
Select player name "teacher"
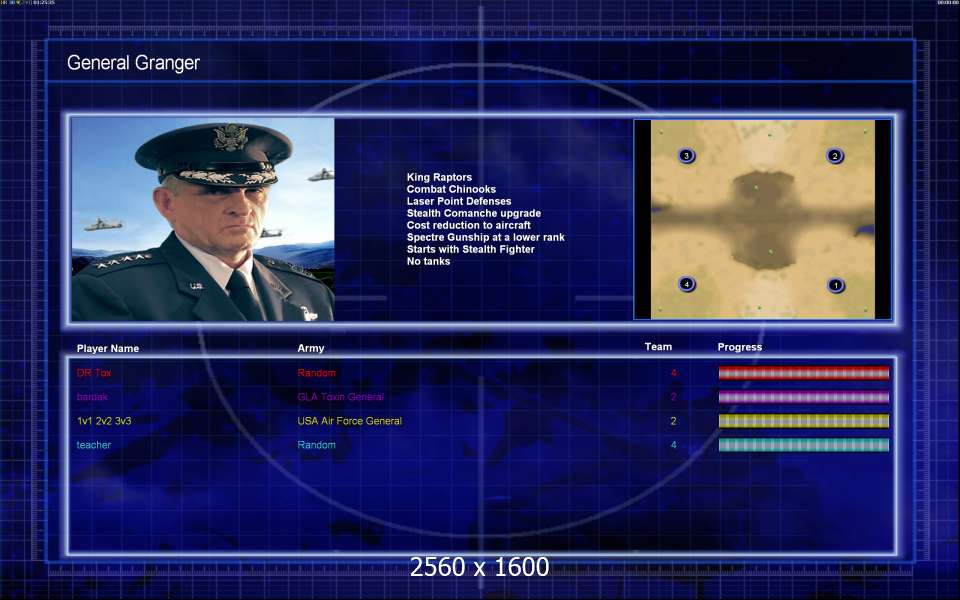(x=94, y=445)
